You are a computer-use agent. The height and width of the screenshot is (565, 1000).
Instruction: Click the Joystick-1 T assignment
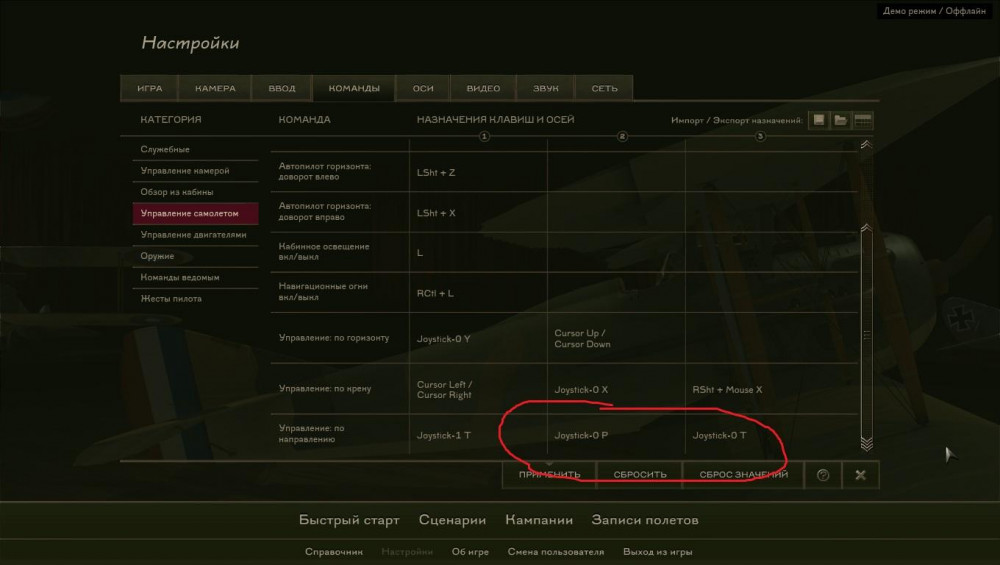click(x=478, y=435)
